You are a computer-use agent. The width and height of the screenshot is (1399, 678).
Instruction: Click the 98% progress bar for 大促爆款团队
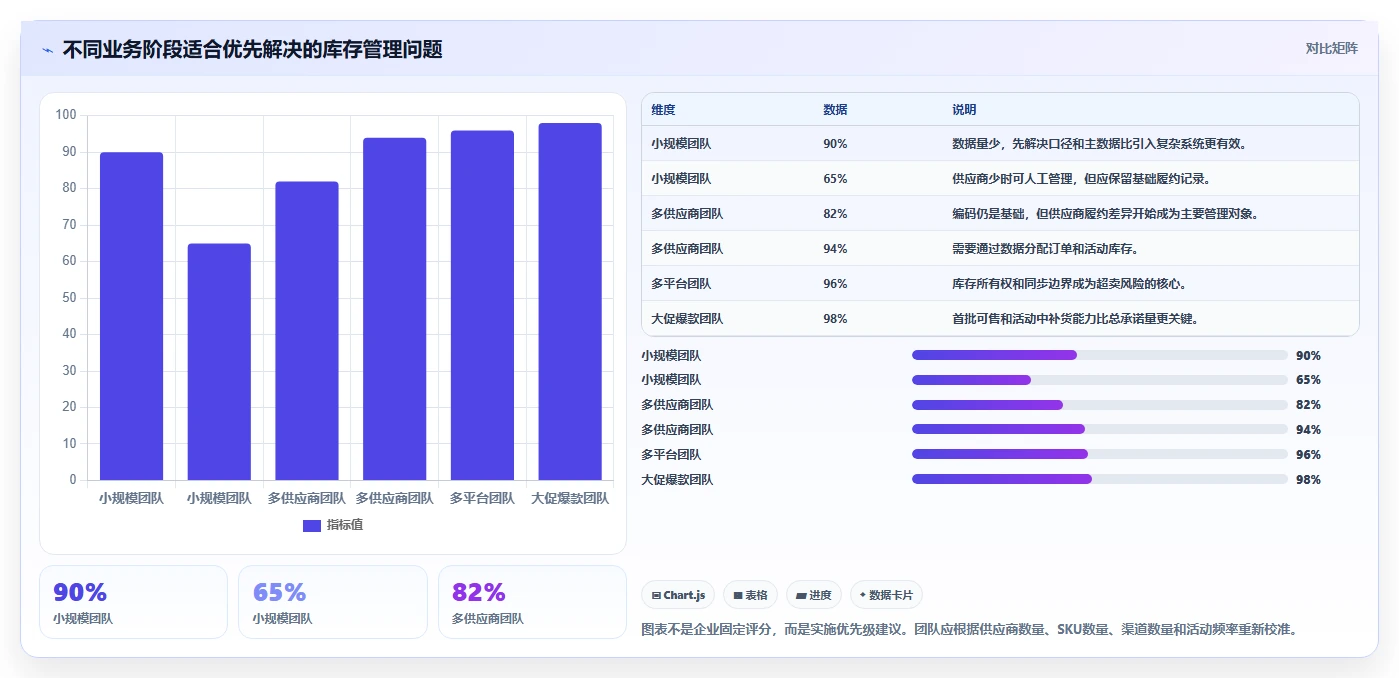(1100, 479)
